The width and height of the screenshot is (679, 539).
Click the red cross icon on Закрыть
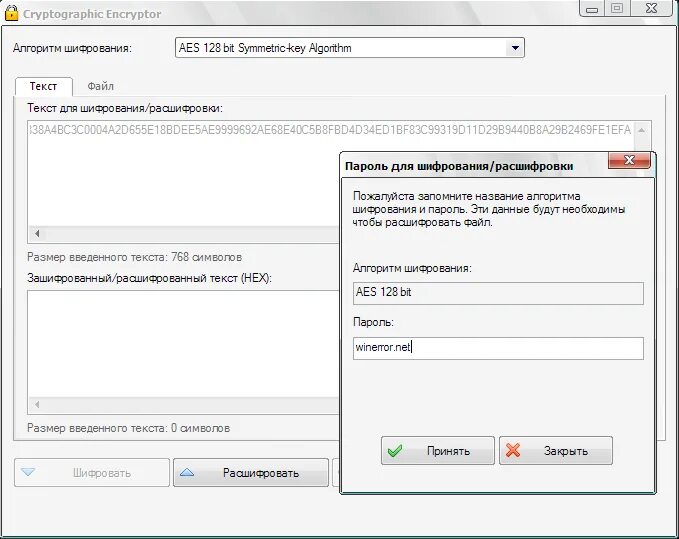click(513, 450)
